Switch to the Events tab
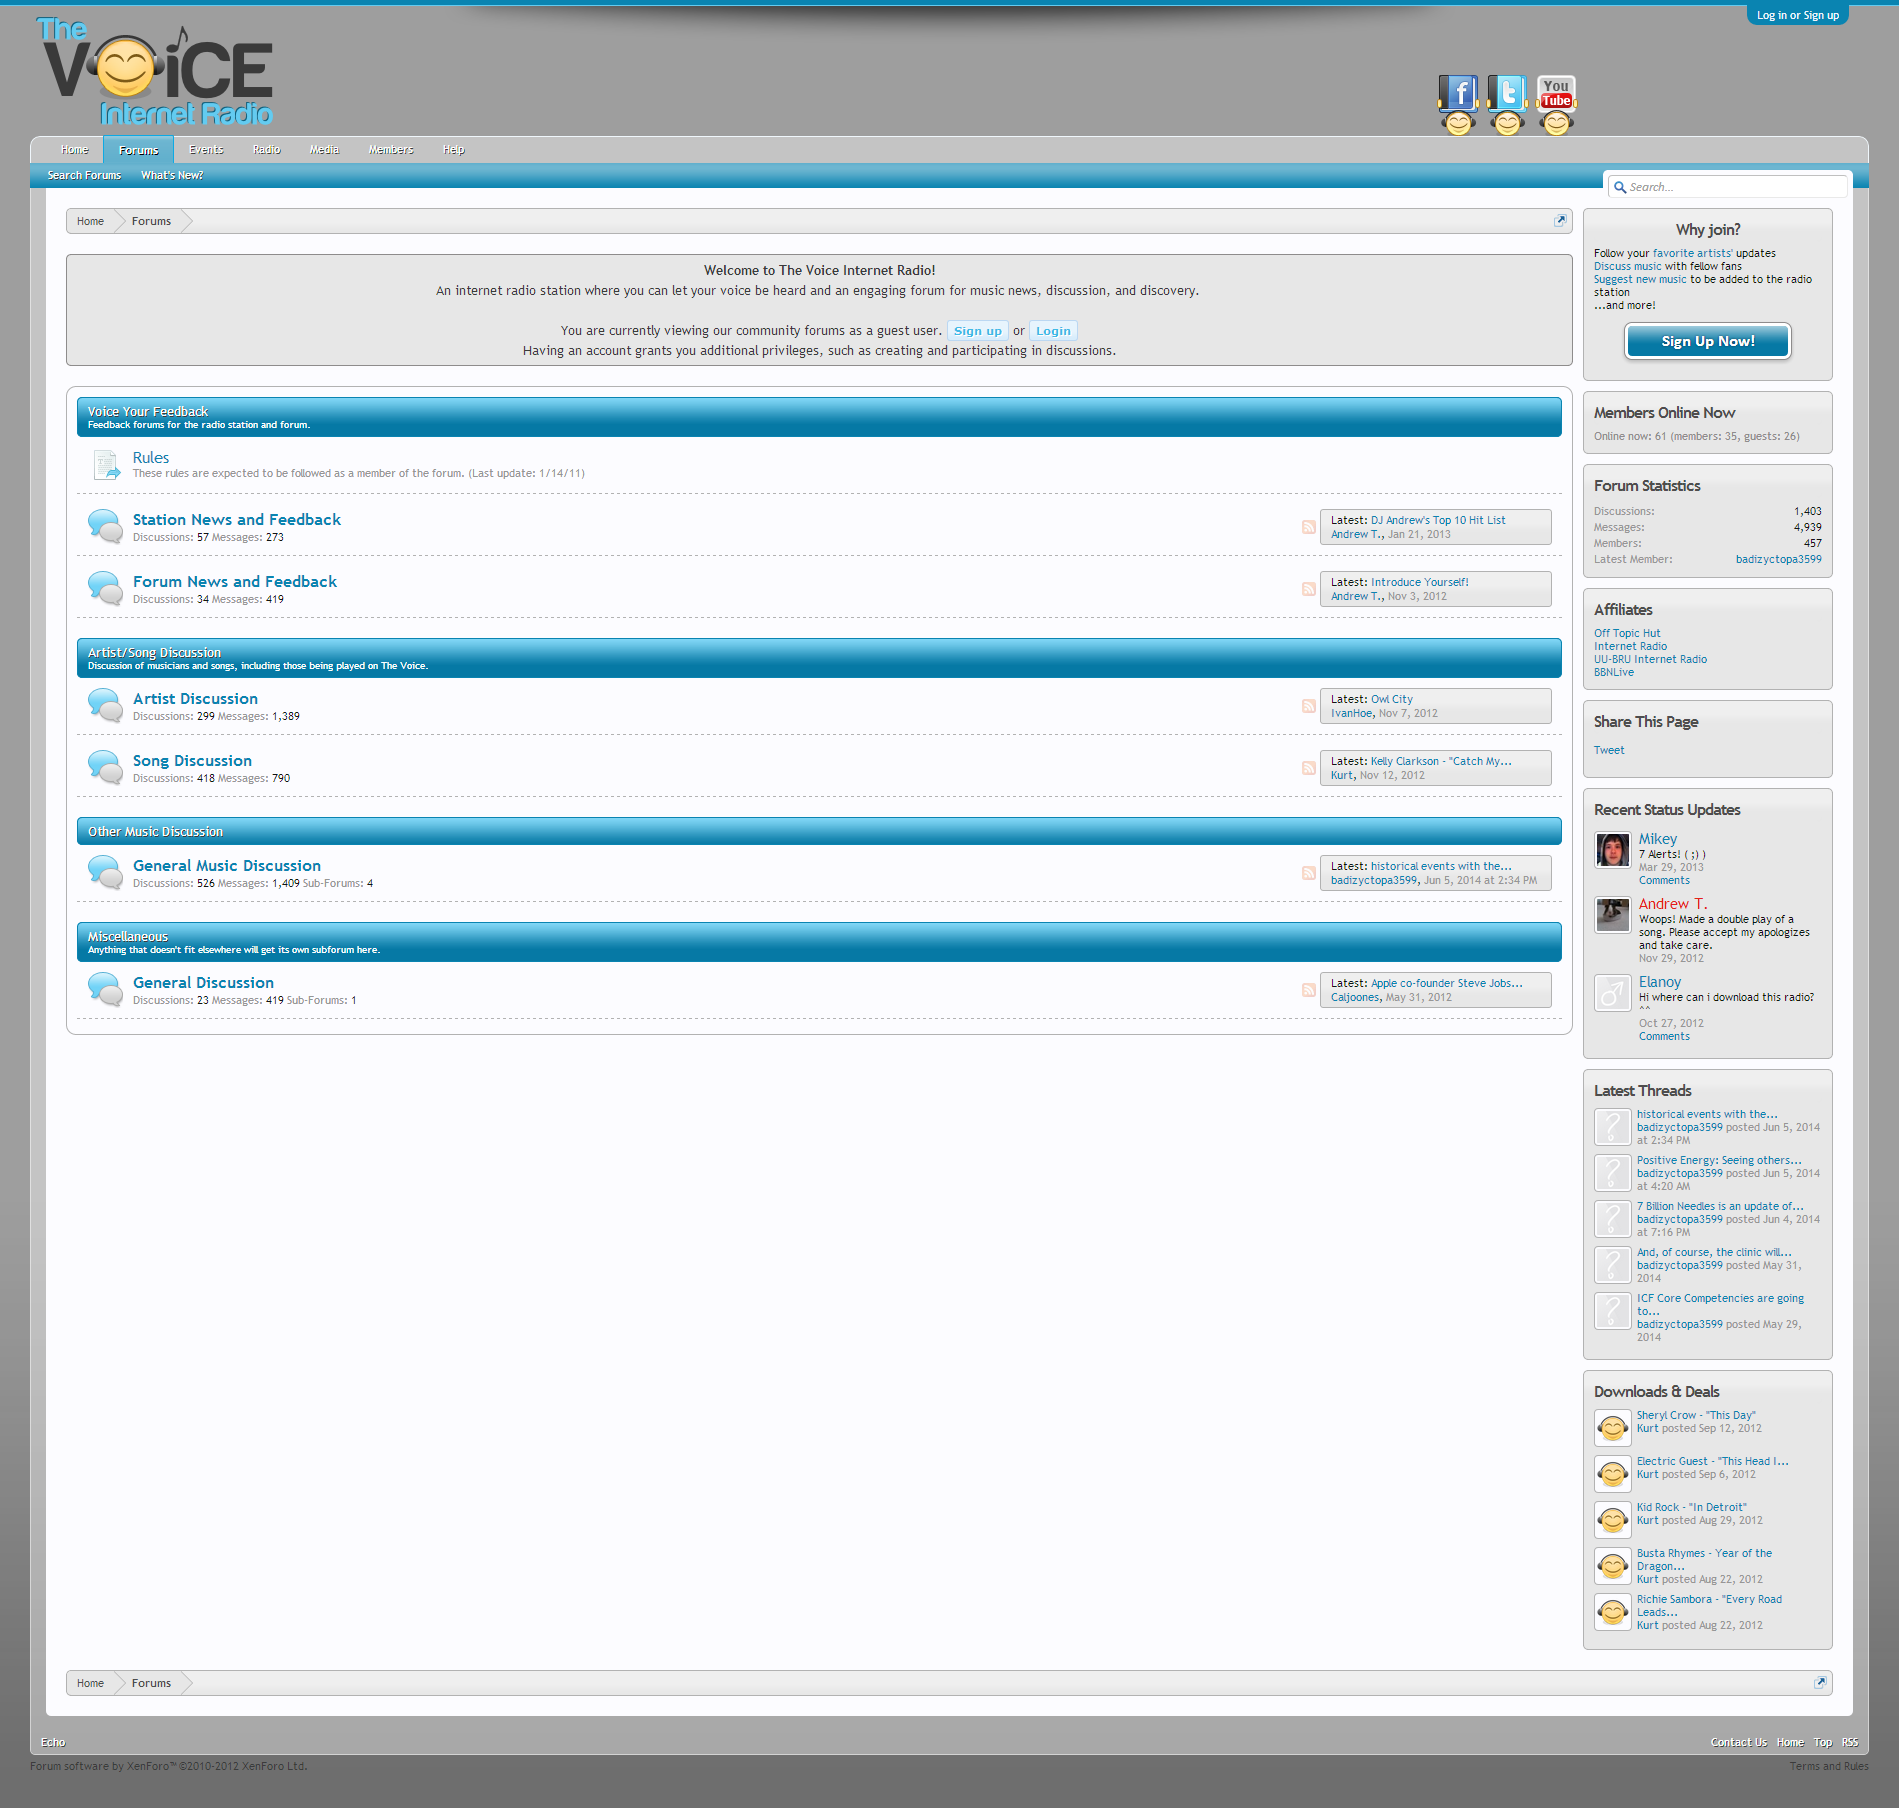This screenshot has width=1899, height=1808. pyautogui.click(x=206, y=150)
